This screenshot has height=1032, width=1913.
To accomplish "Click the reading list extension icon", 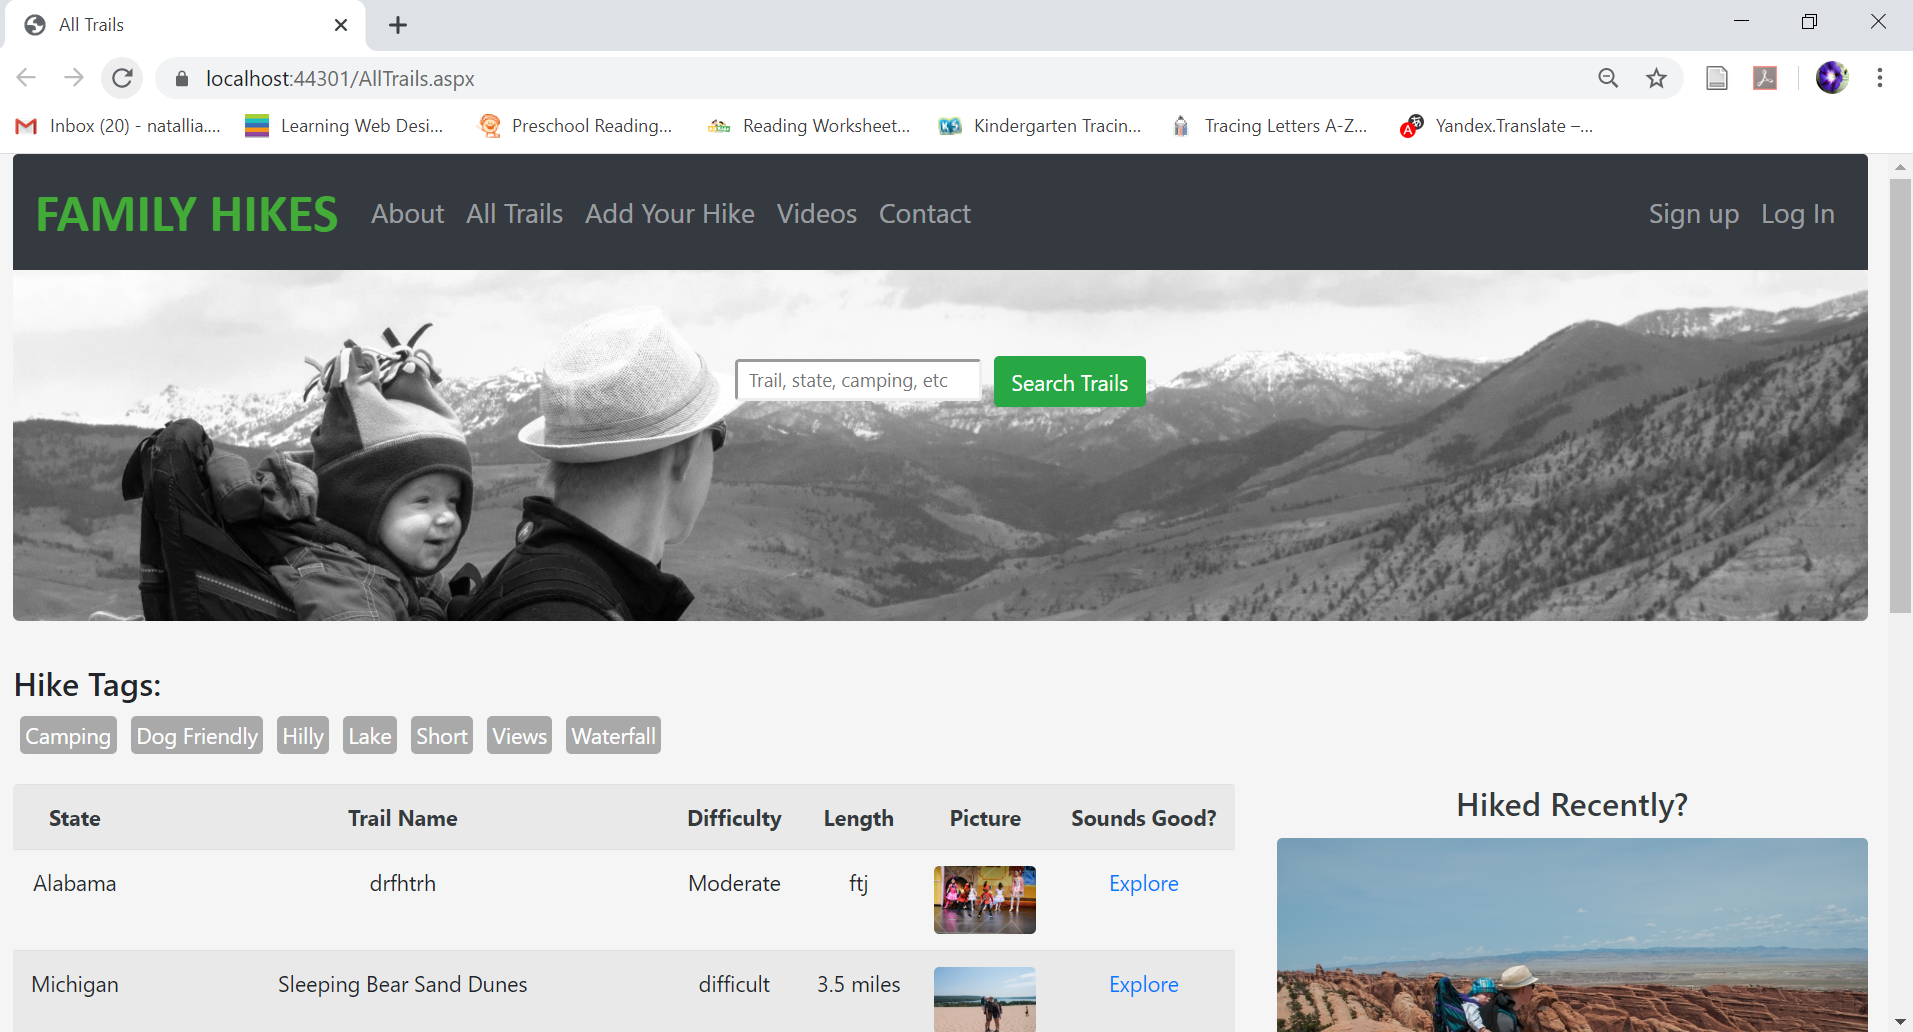I will point(1717,78).
